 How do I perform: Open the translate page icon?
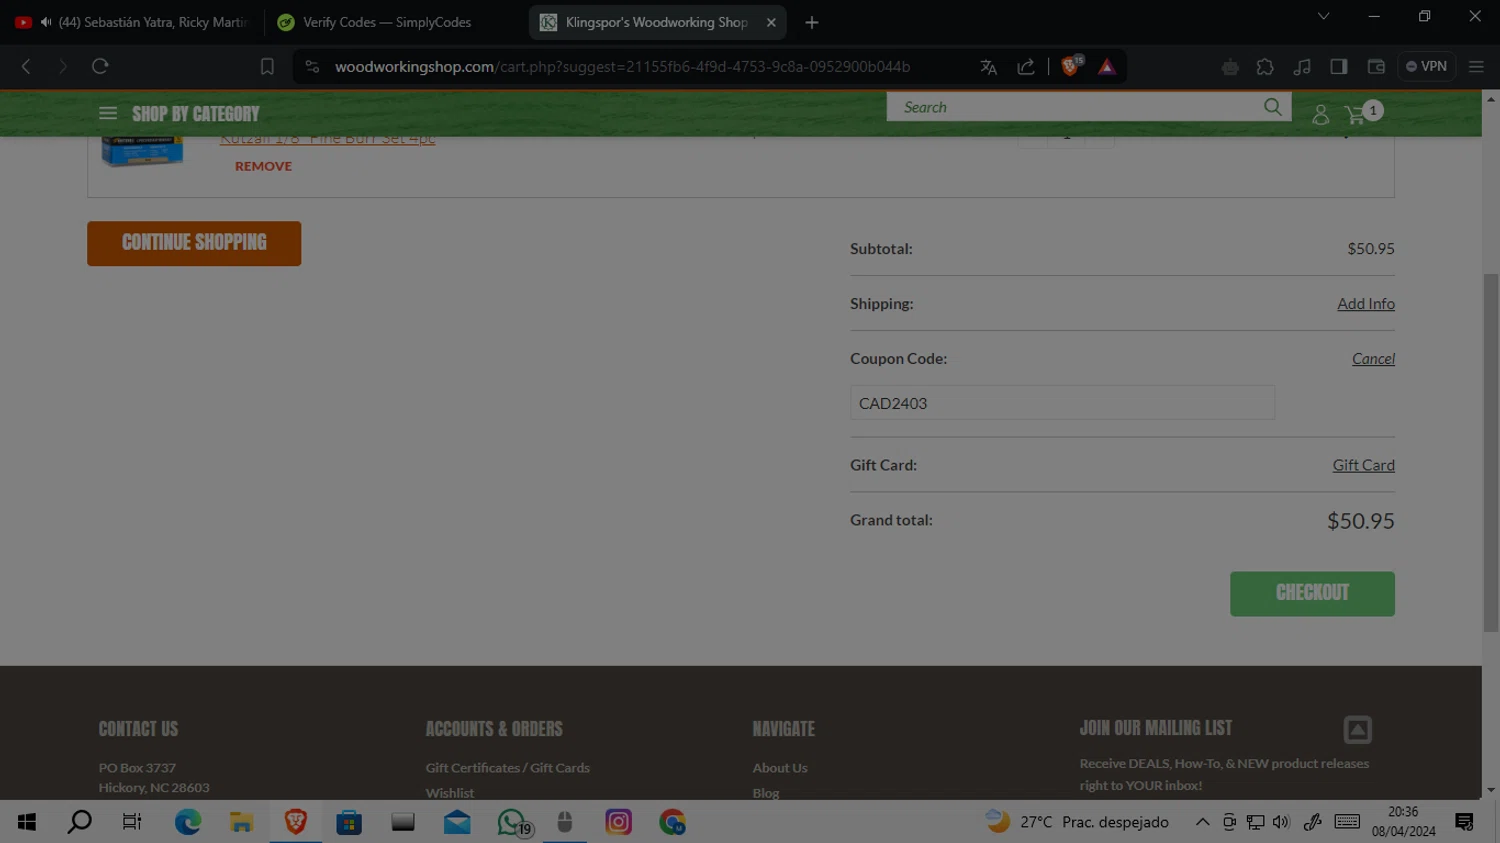coord(988,67)
